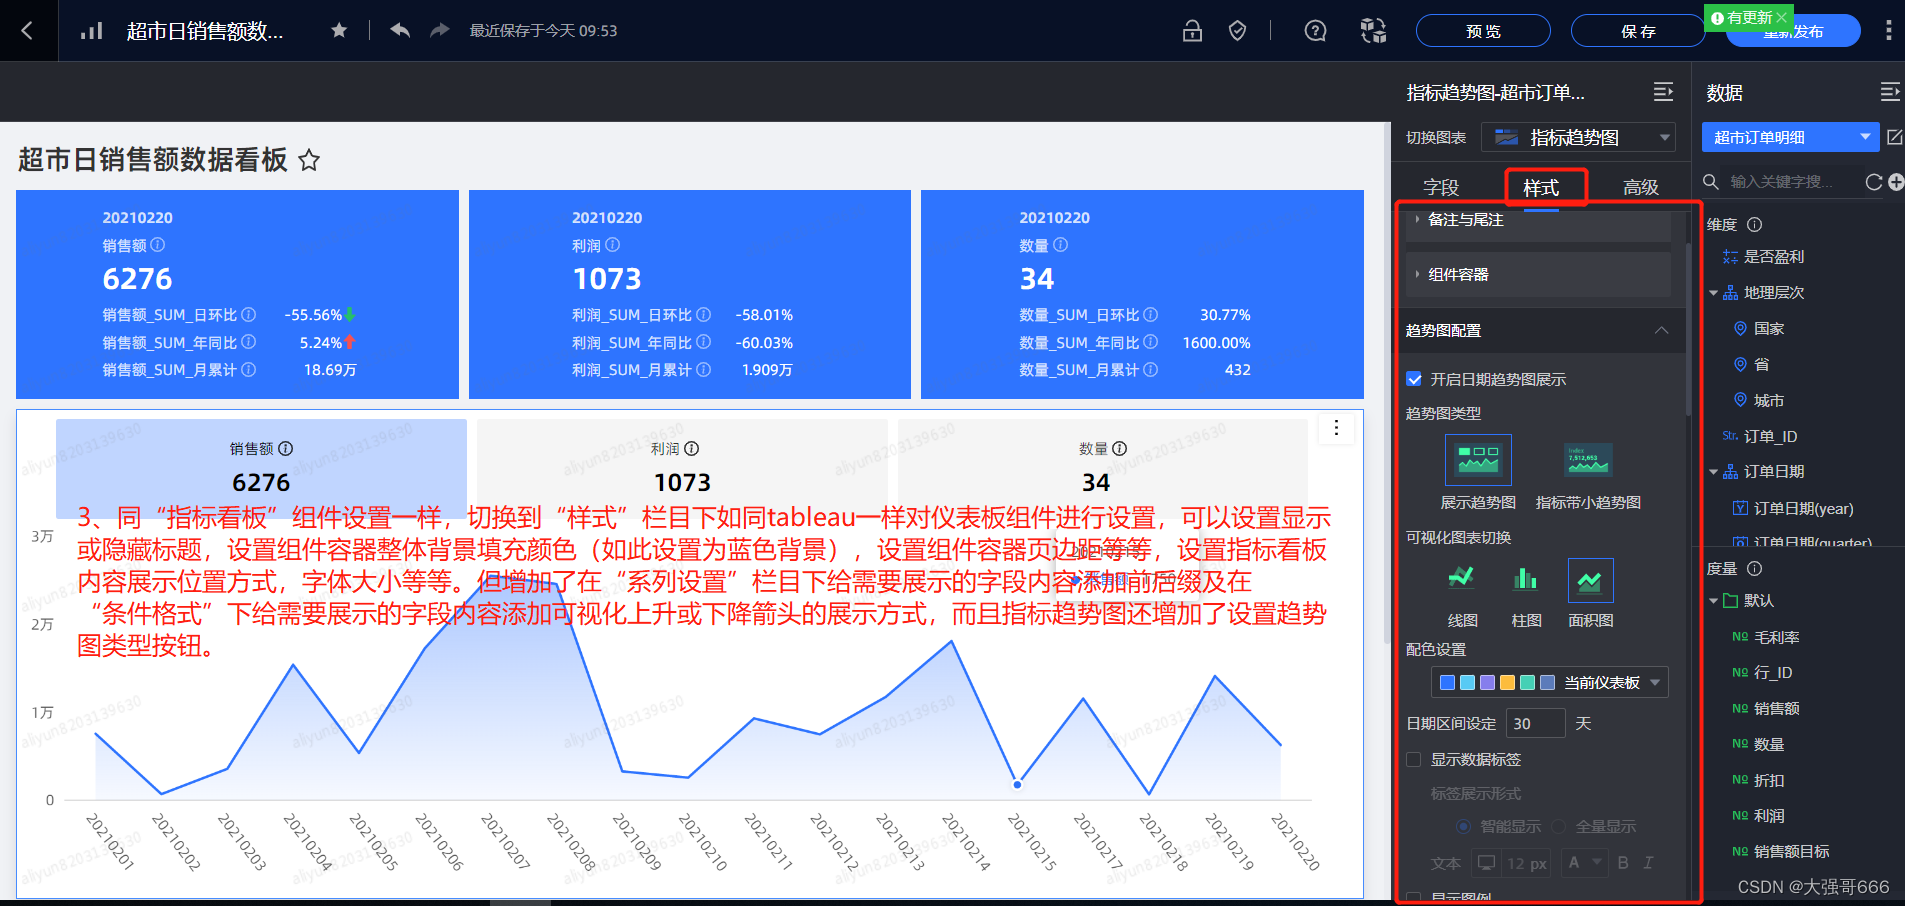
Task: Select 订单_ID dimension field
Action: point(1771,437)
